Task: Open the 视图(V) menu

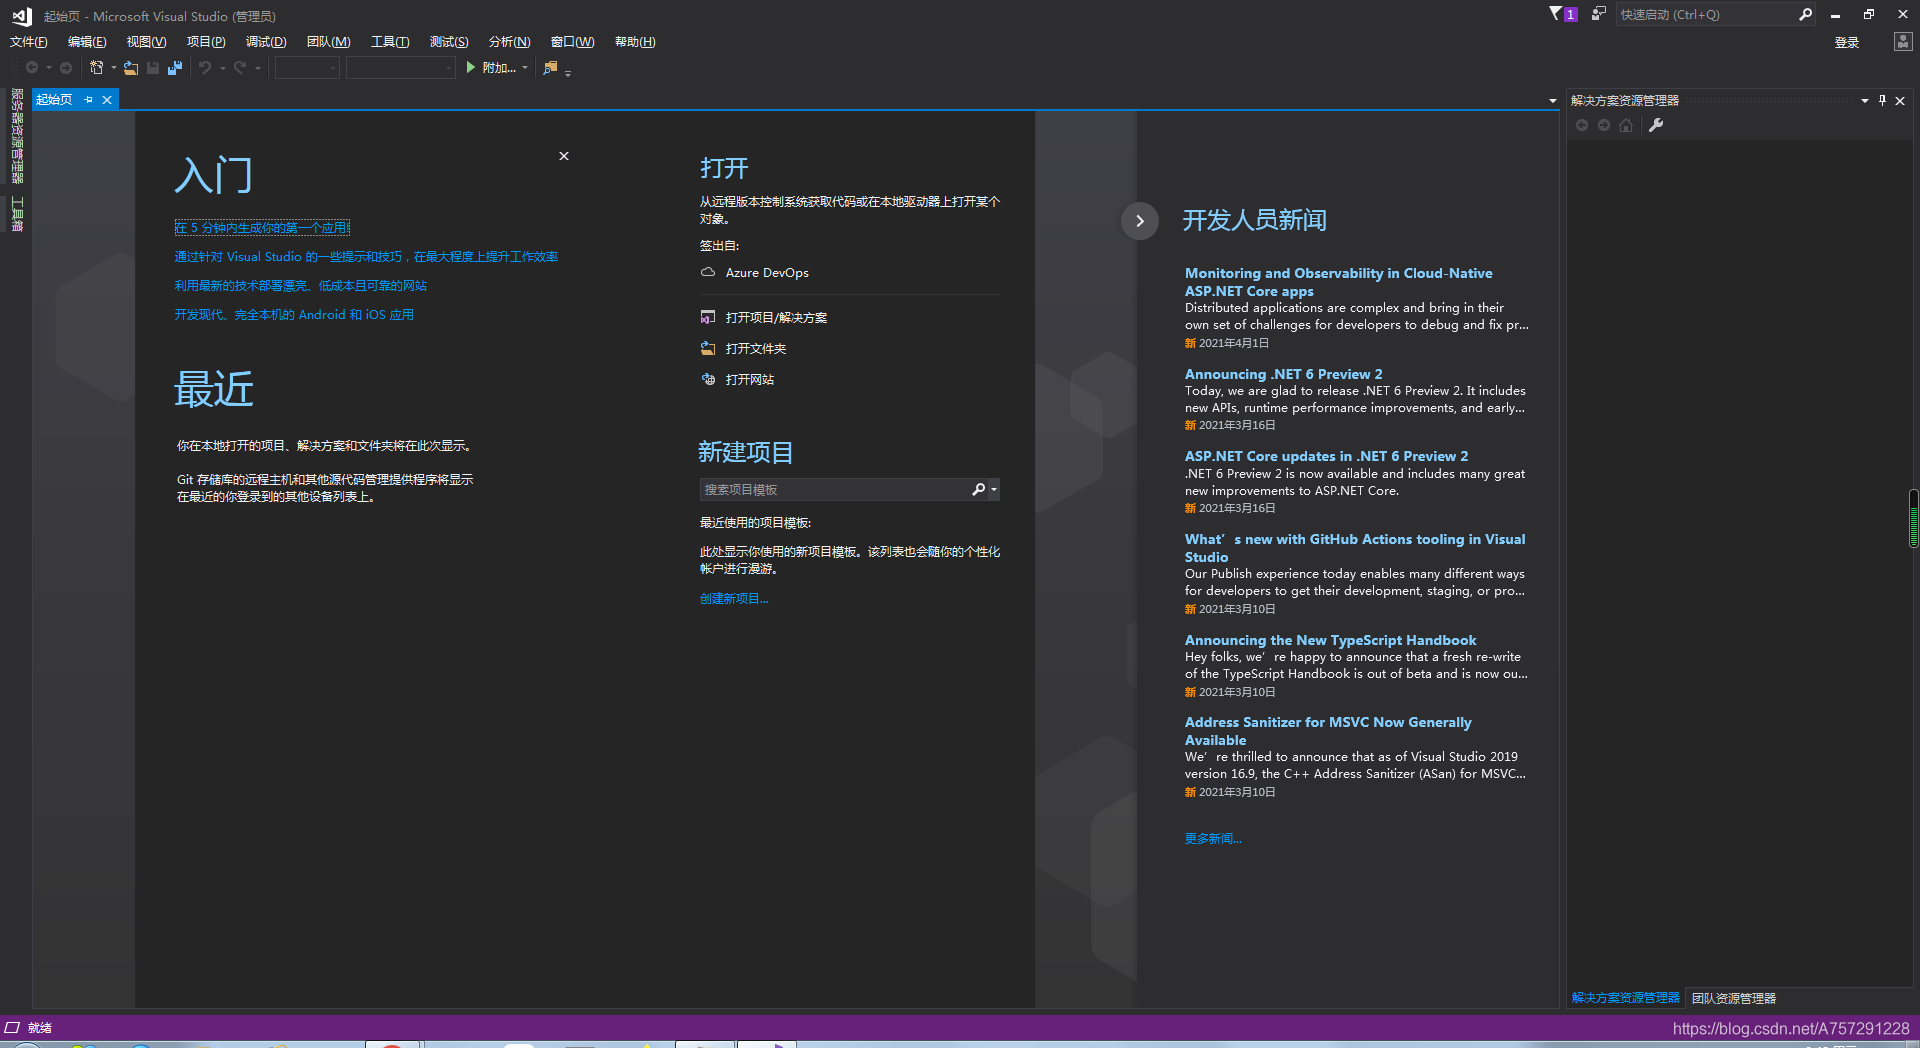Action: point(146,42)
